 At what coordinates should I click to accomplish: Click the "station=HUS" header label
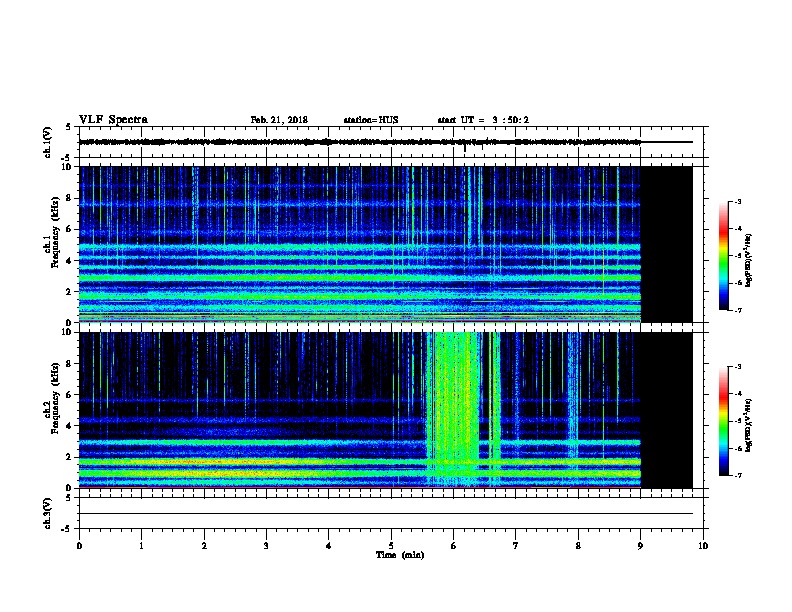(x=371, y=120)
